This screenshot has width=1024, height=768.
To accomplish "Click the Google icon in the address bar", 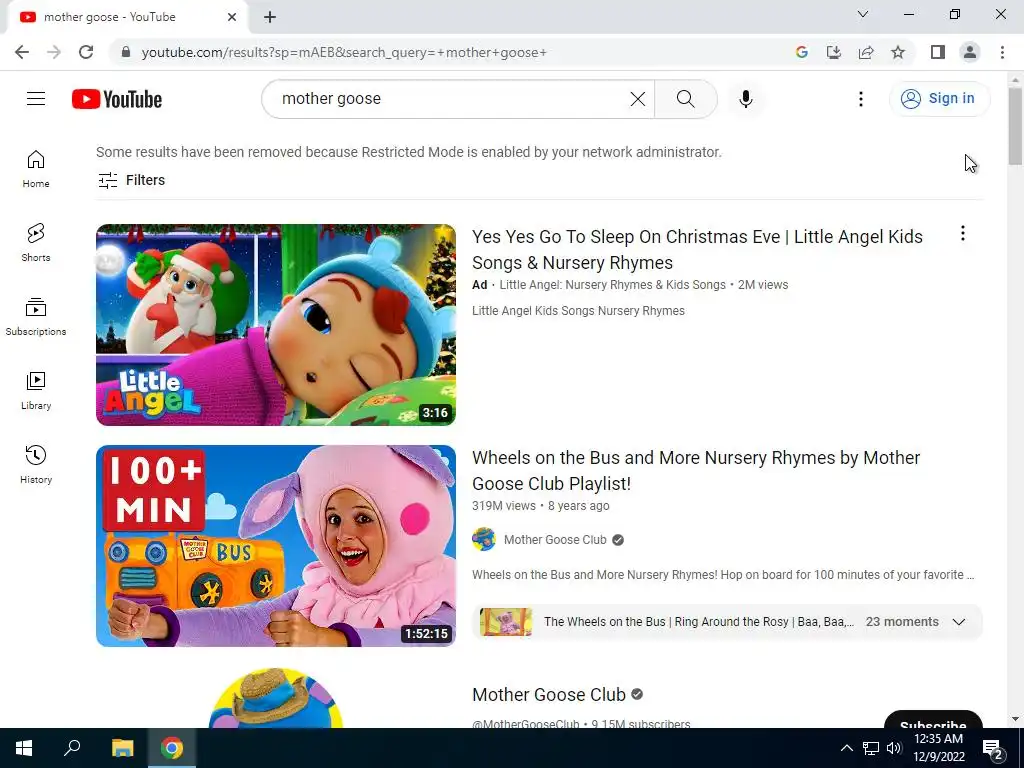I will [802, 52].
